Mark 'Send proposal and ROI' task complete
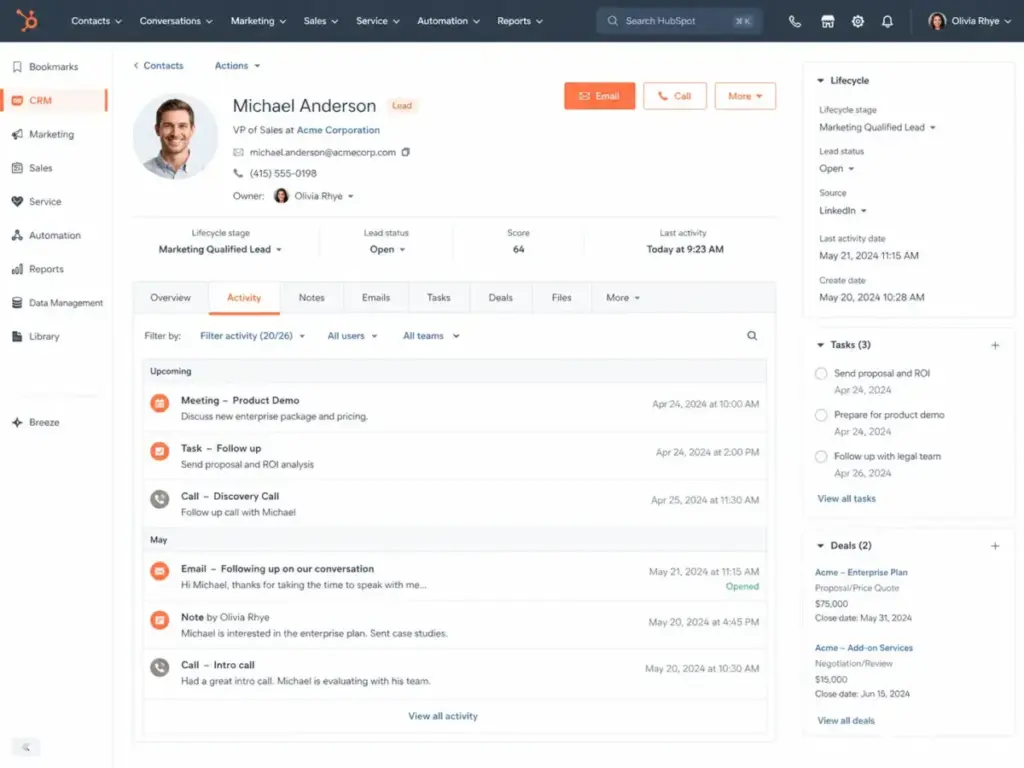1024x768 pixels. [x=821, y=374]
